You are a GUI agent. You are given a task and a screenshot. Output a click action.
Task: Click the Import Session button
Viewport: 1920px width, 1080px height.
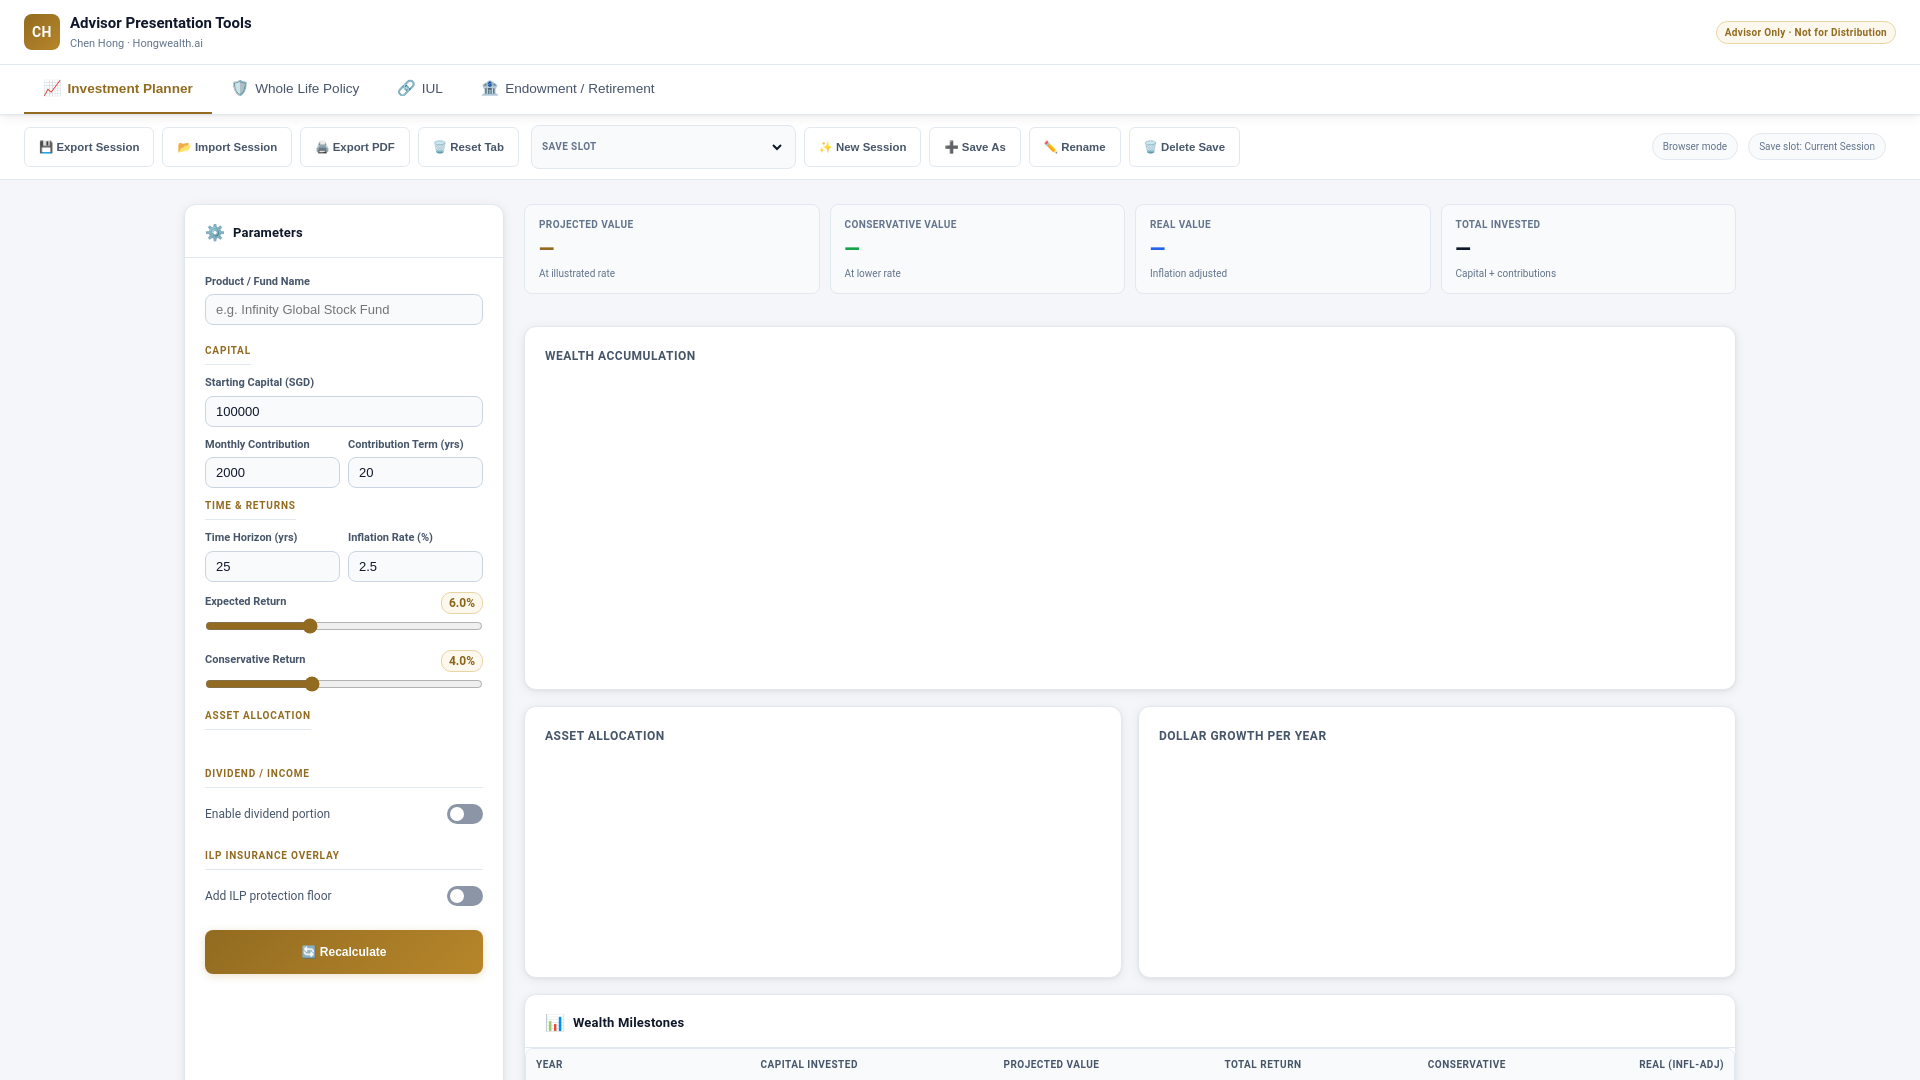[227, 147]
